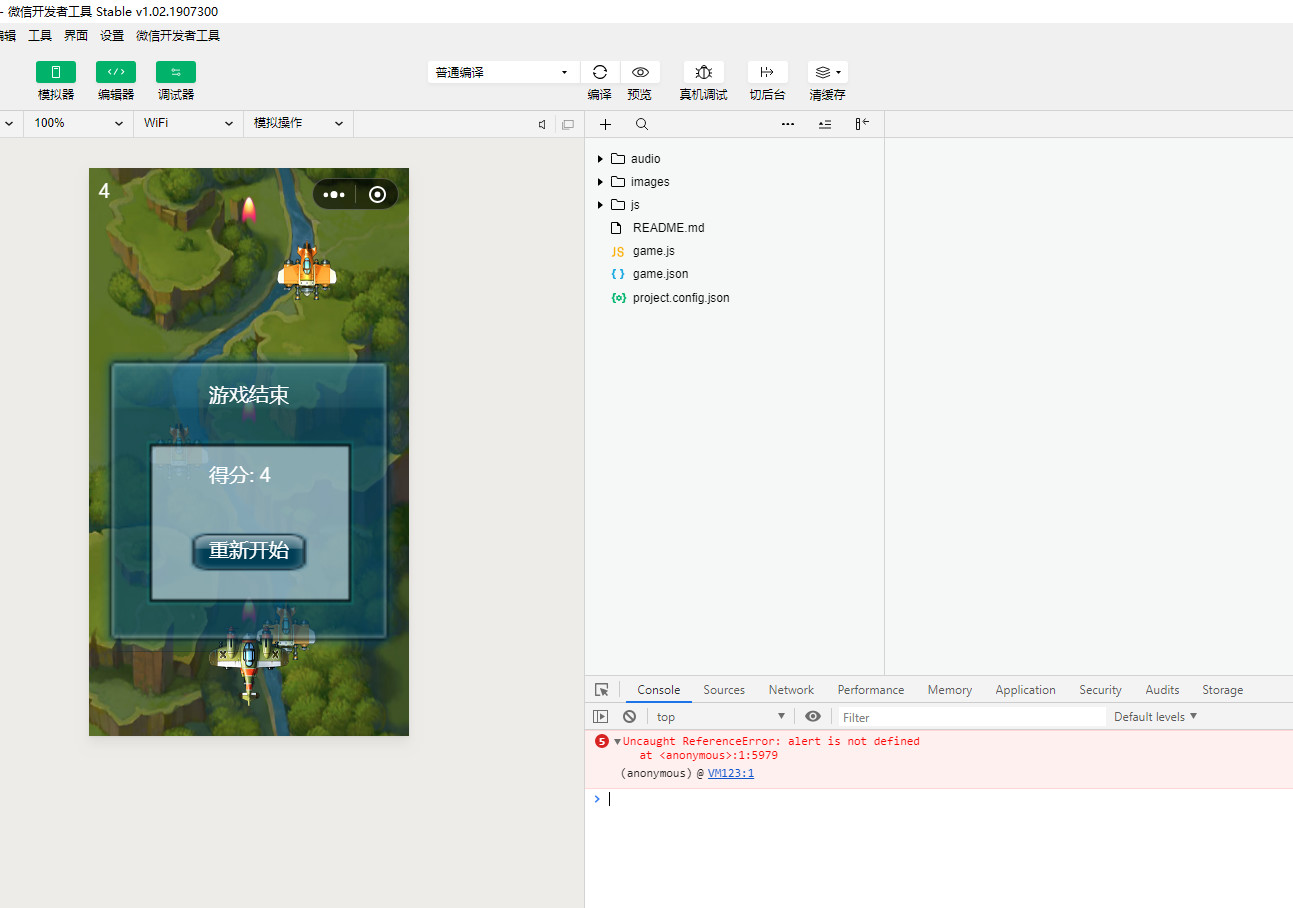Click the compile refresh icon

click(600, 72)
